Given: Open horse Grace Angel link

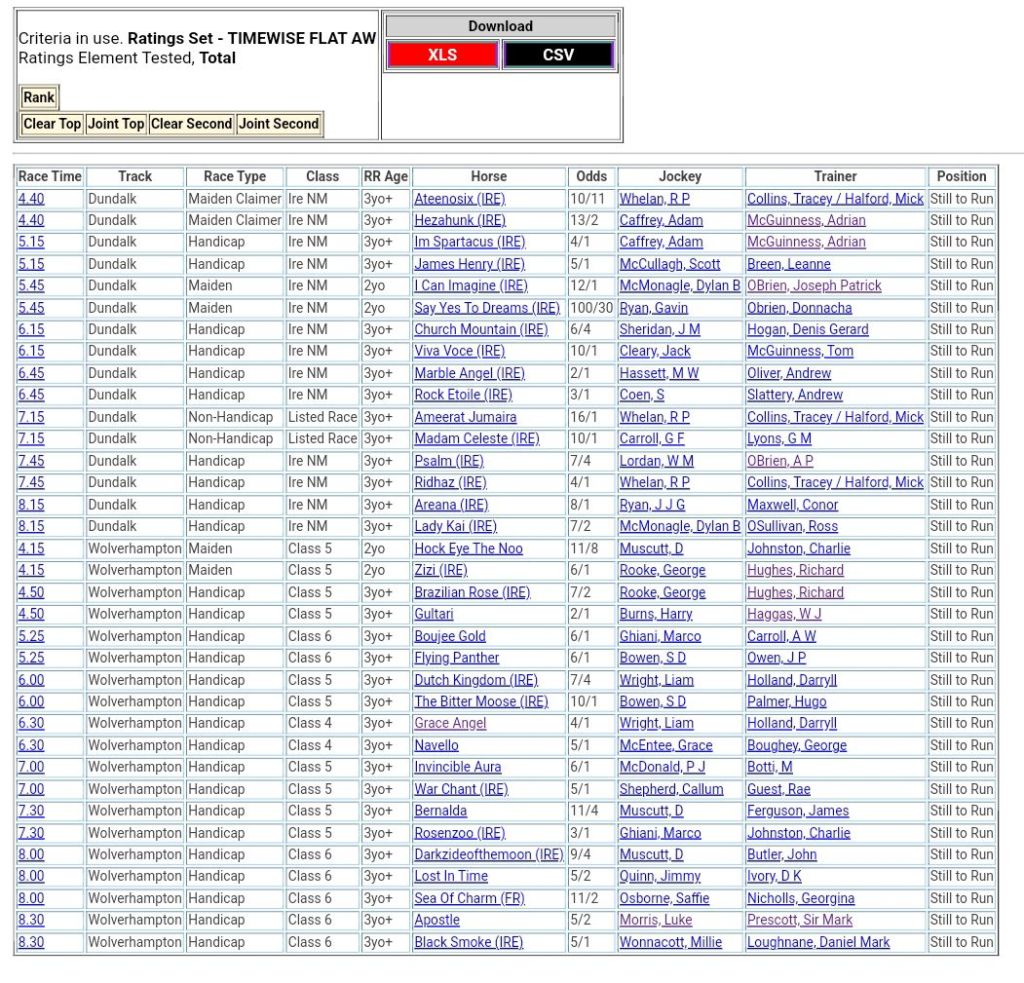Looking at the screenshot, I should (x=450, y=723).
